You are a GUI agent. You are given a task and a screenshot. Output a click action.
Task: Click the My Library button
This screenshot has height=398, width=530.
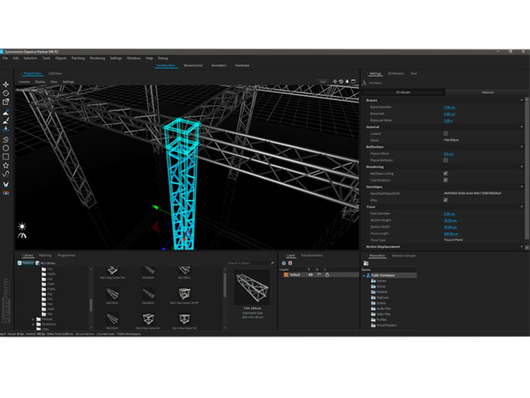(46, 263)
